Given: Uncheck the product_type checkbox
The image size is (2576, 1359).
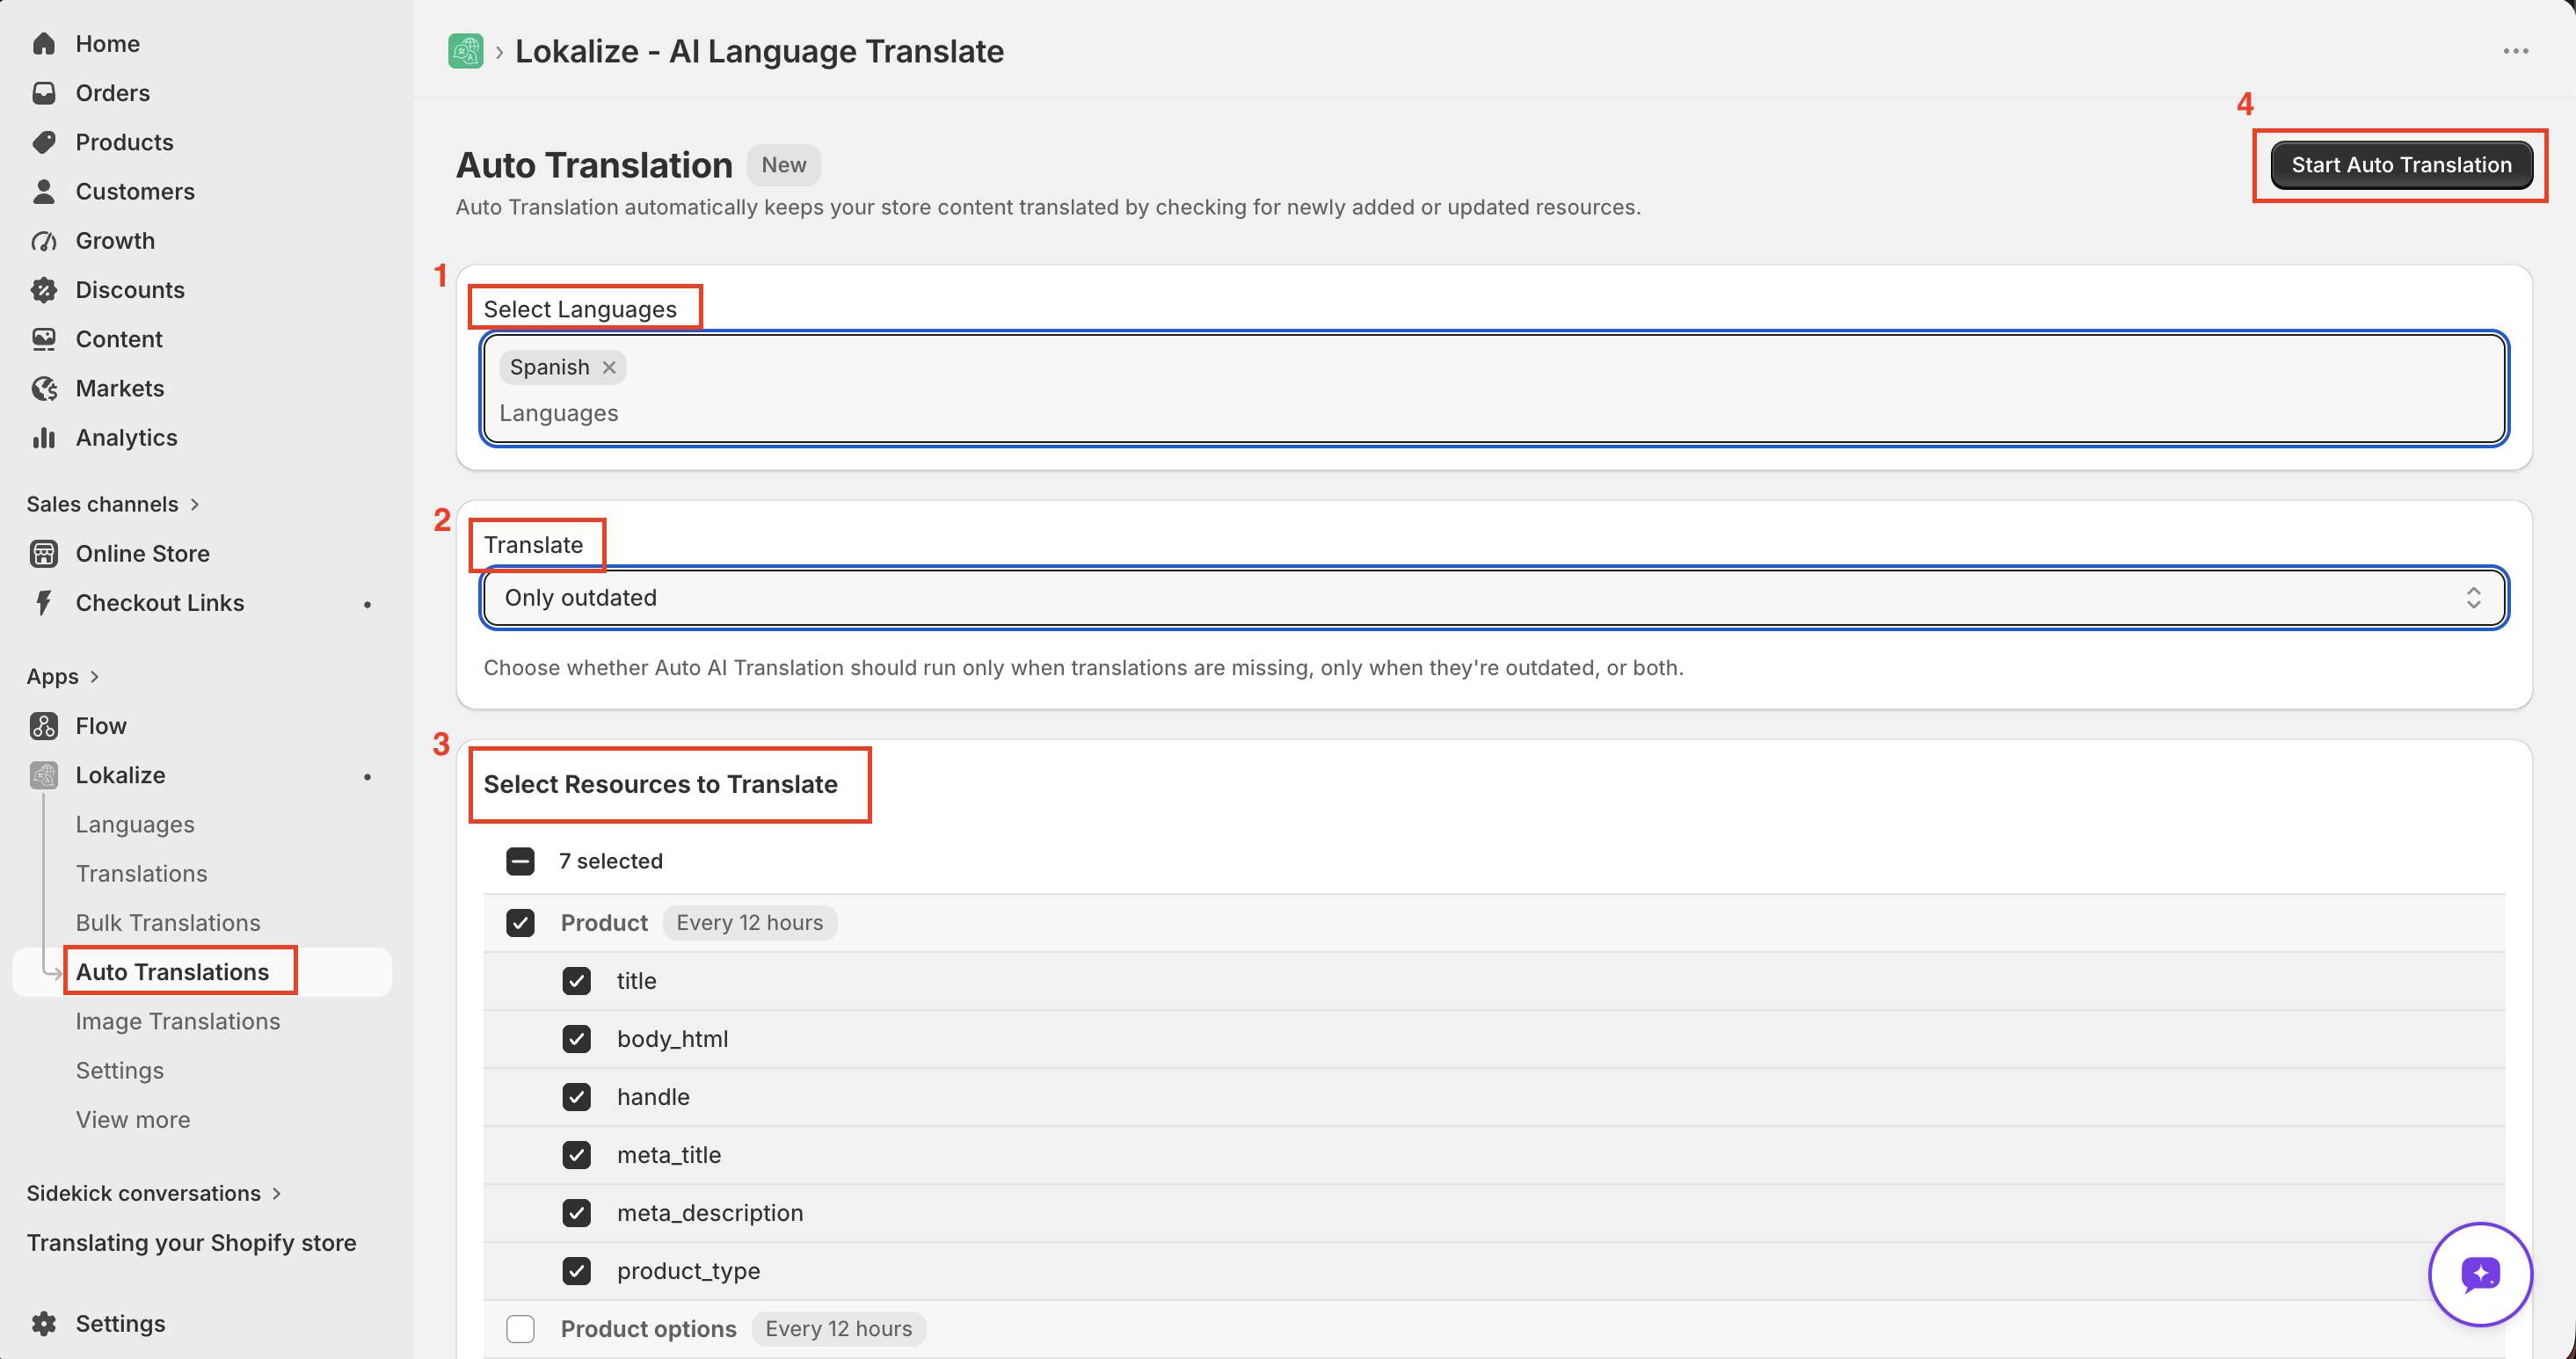Looking at the screenshot, I should [576, 1271].
